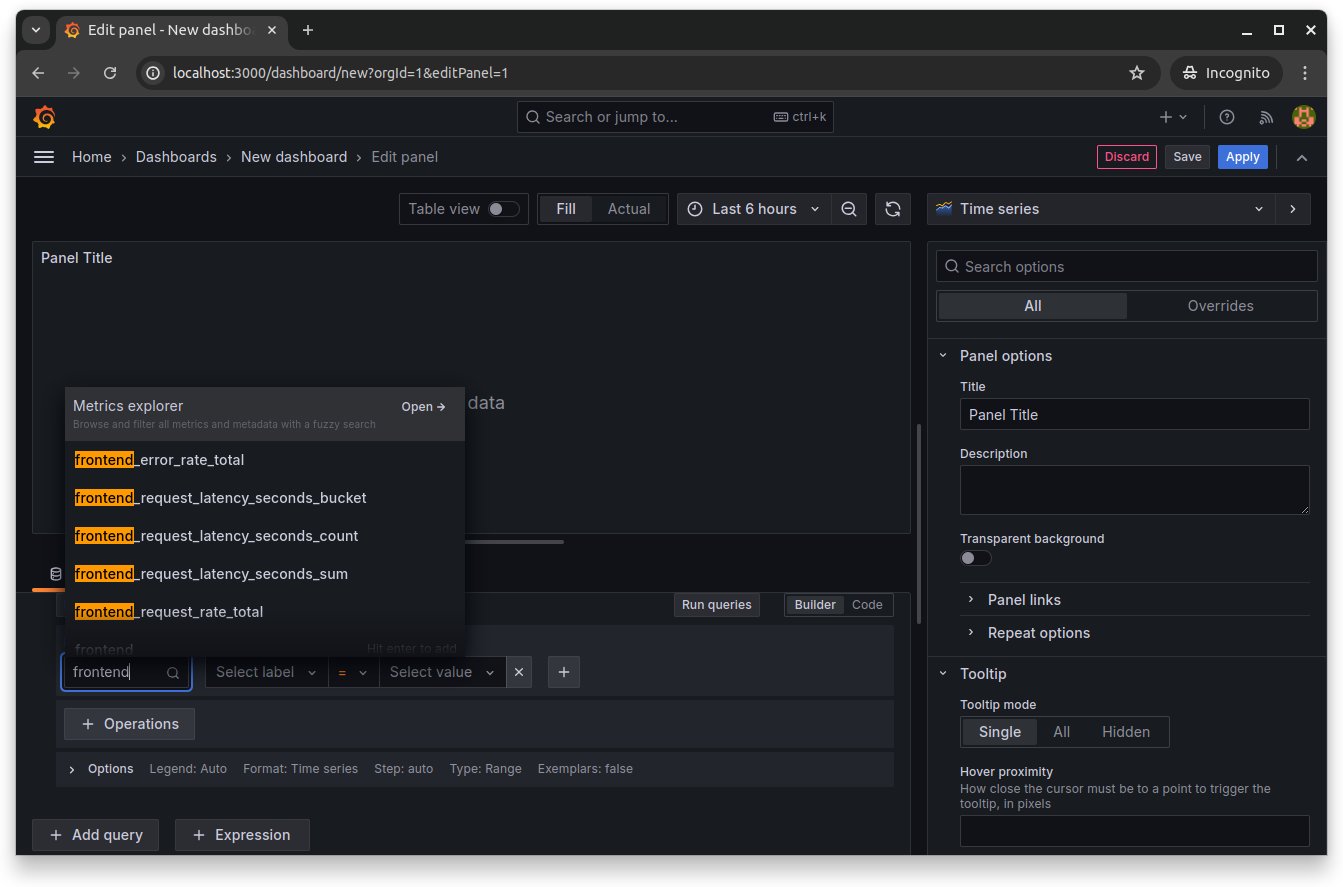Switch query editor to Code mode
1343x887 pixels.
[x=867, y=605]
